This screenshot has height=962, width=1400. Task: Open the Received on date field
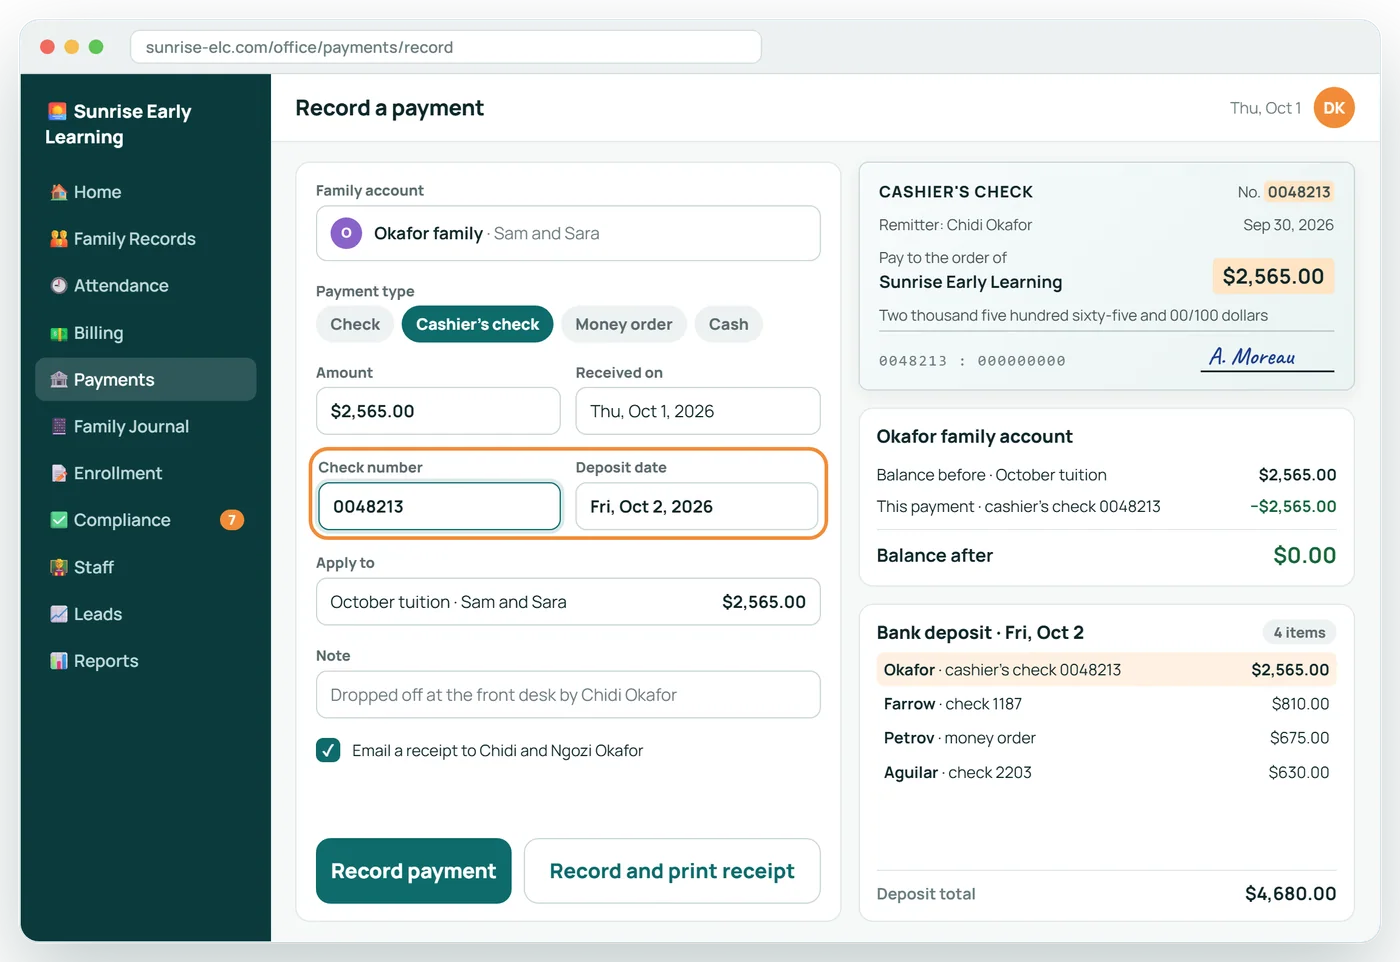click(698, 411)
